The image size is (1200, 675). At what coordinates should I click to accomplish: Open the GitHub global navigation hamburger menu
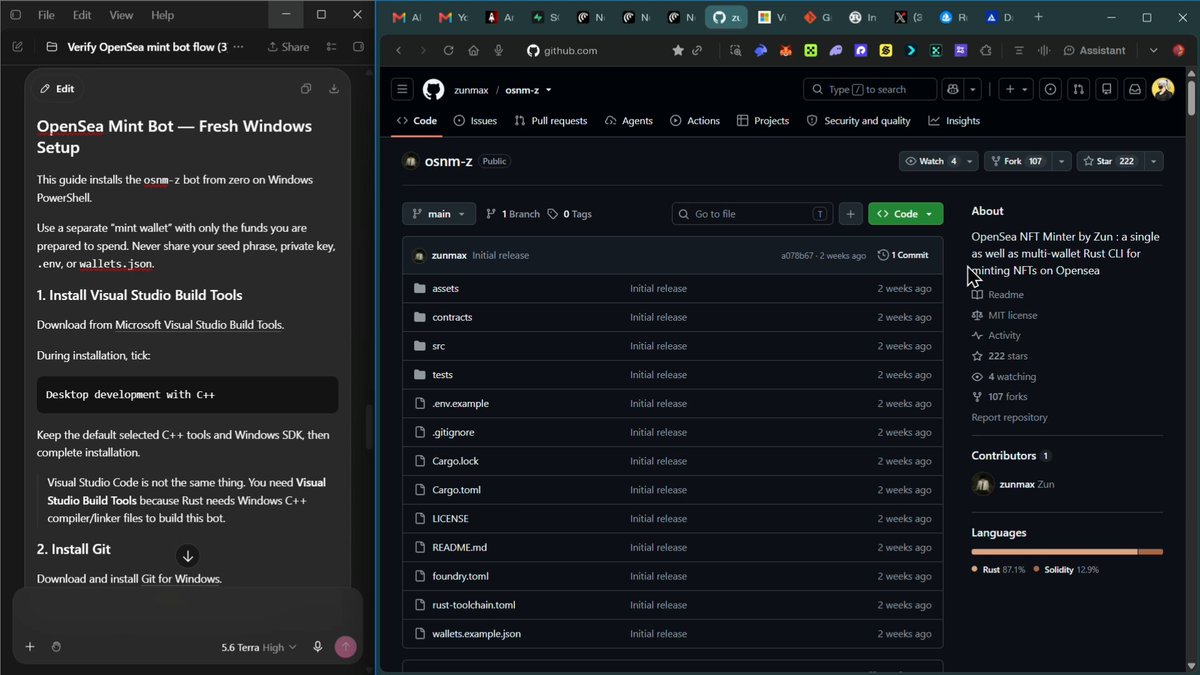click(x=402, y=90)
